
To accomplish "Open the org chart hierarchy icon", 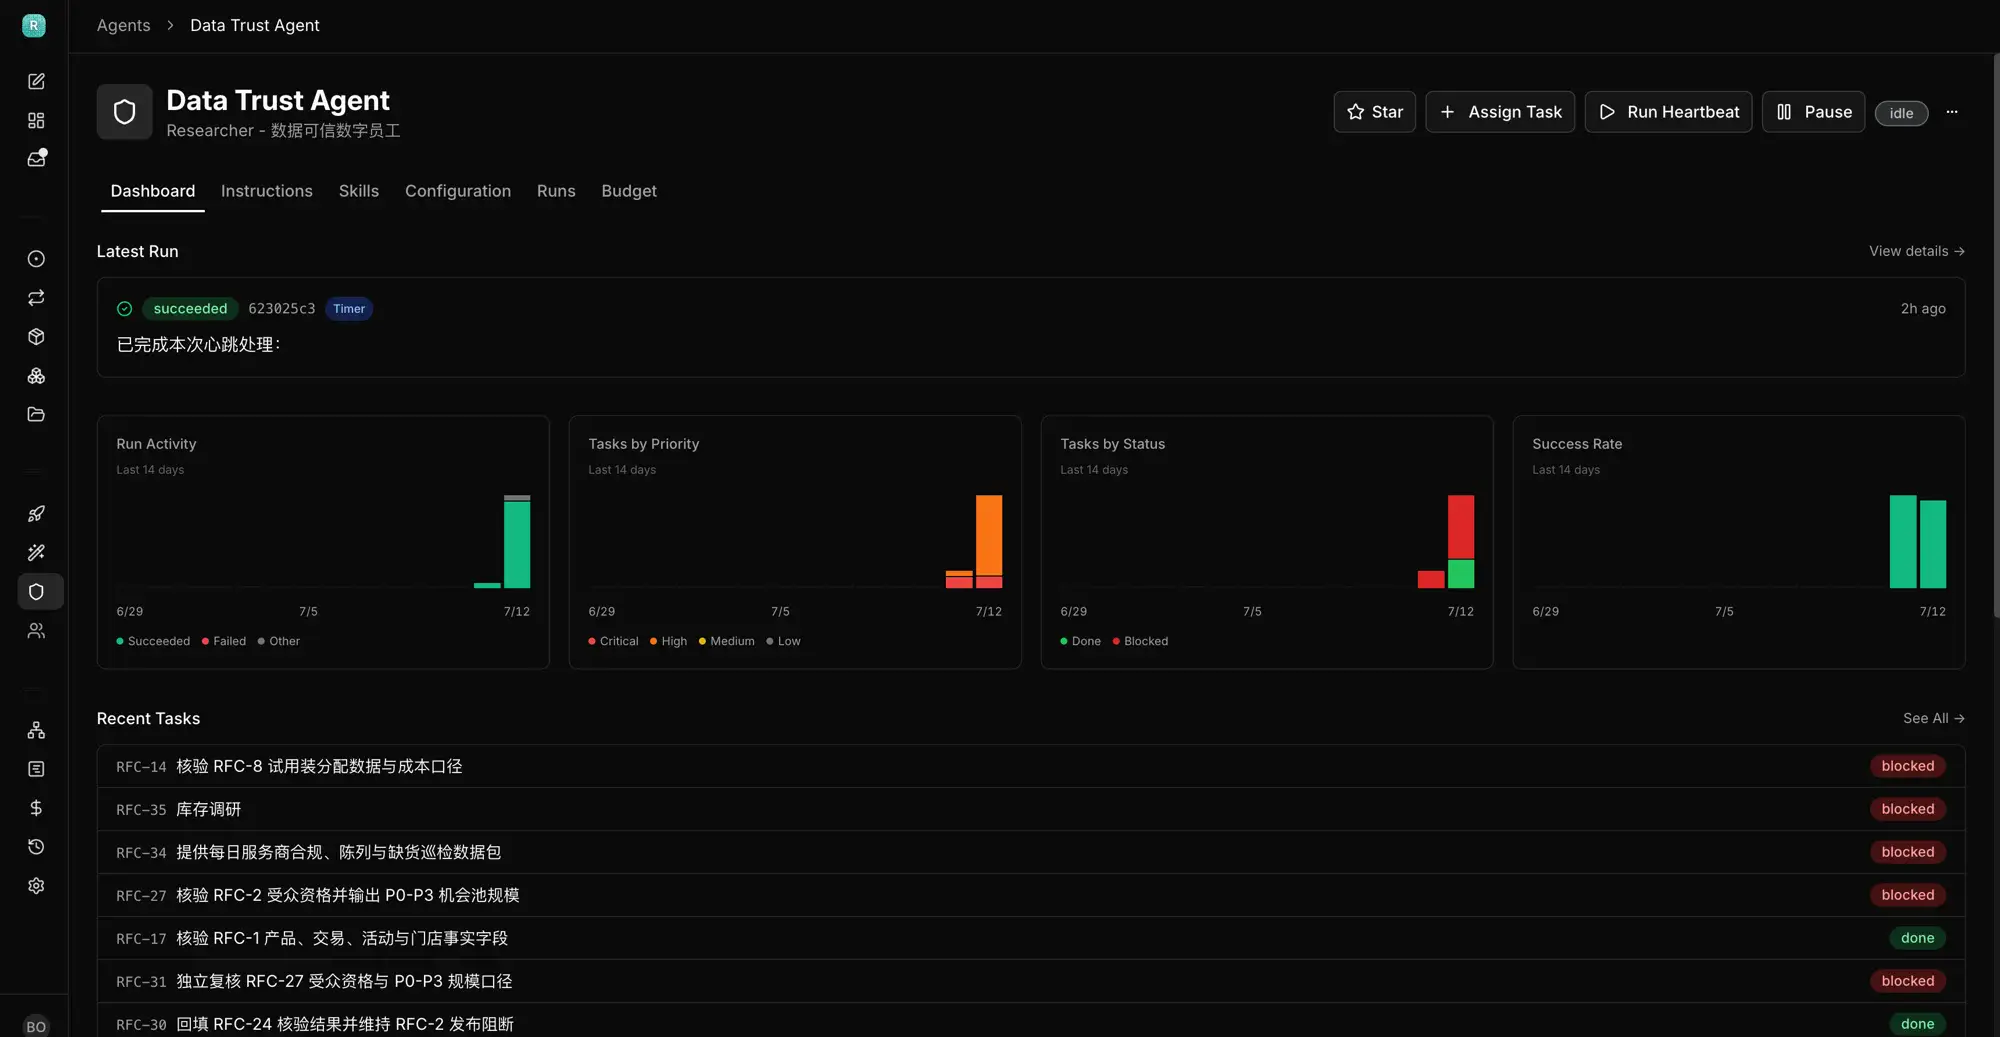I will (36, 730).
